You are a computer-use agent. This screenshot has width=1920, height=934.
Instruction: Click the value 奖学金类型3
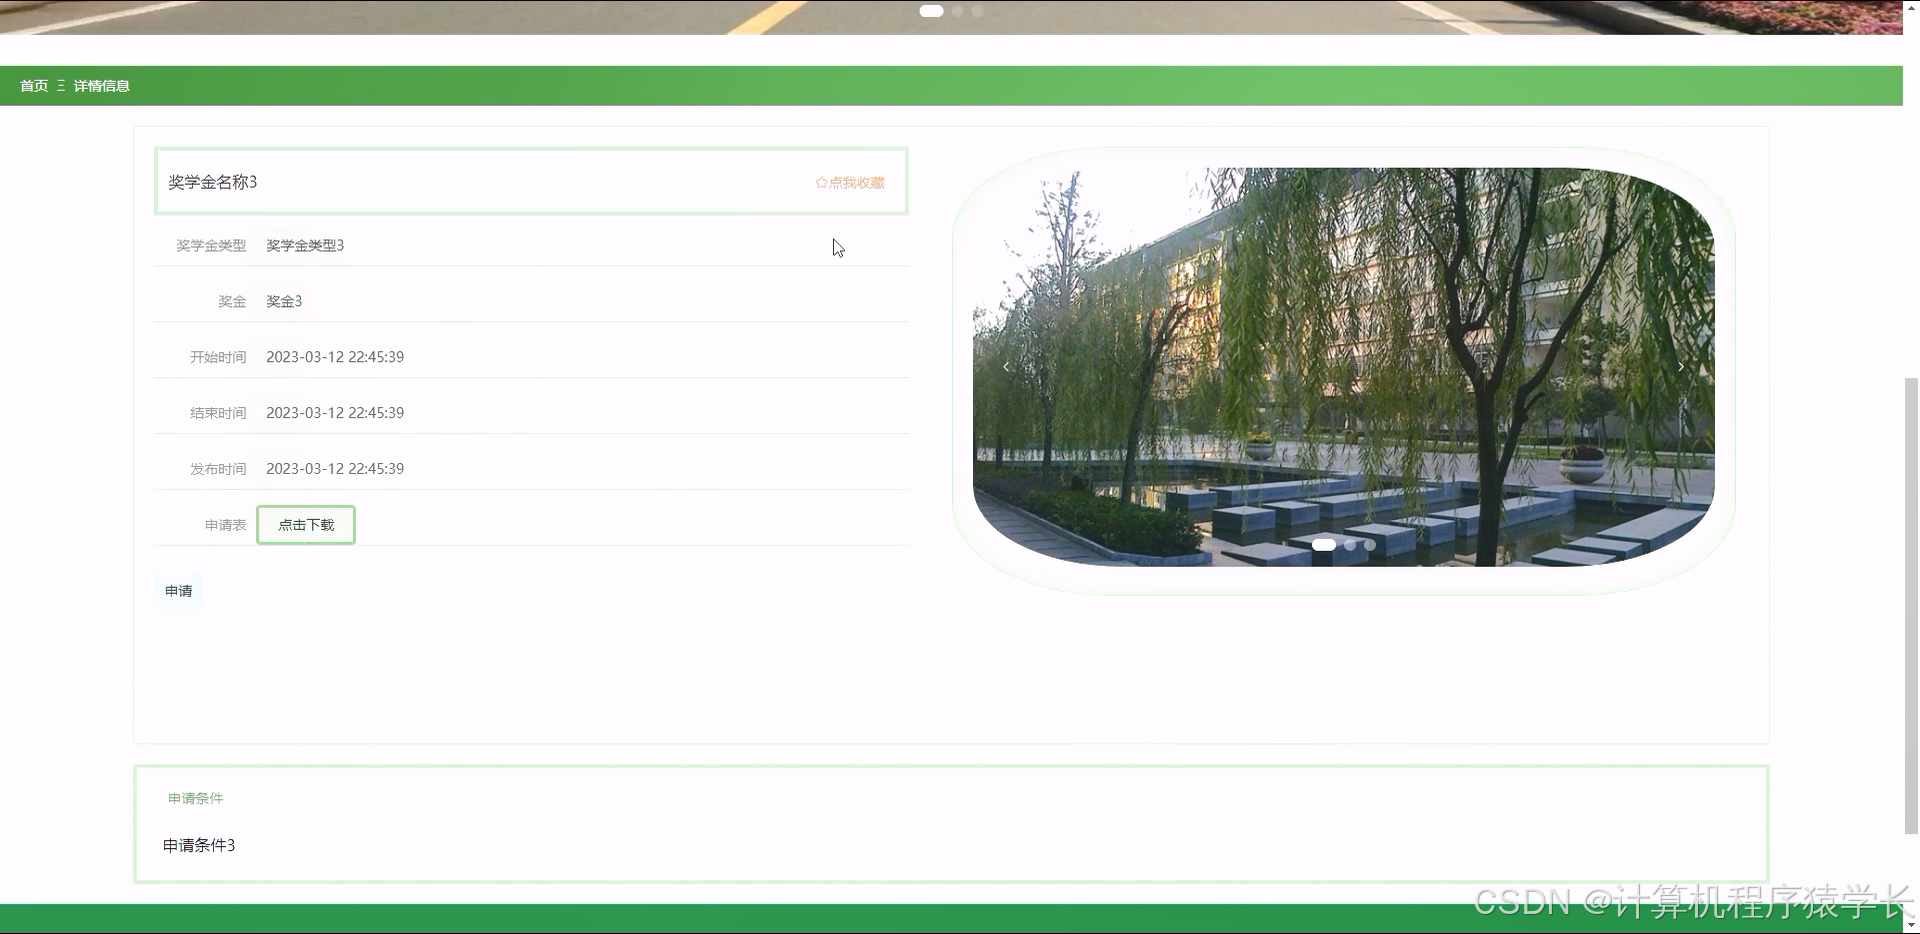305,245
